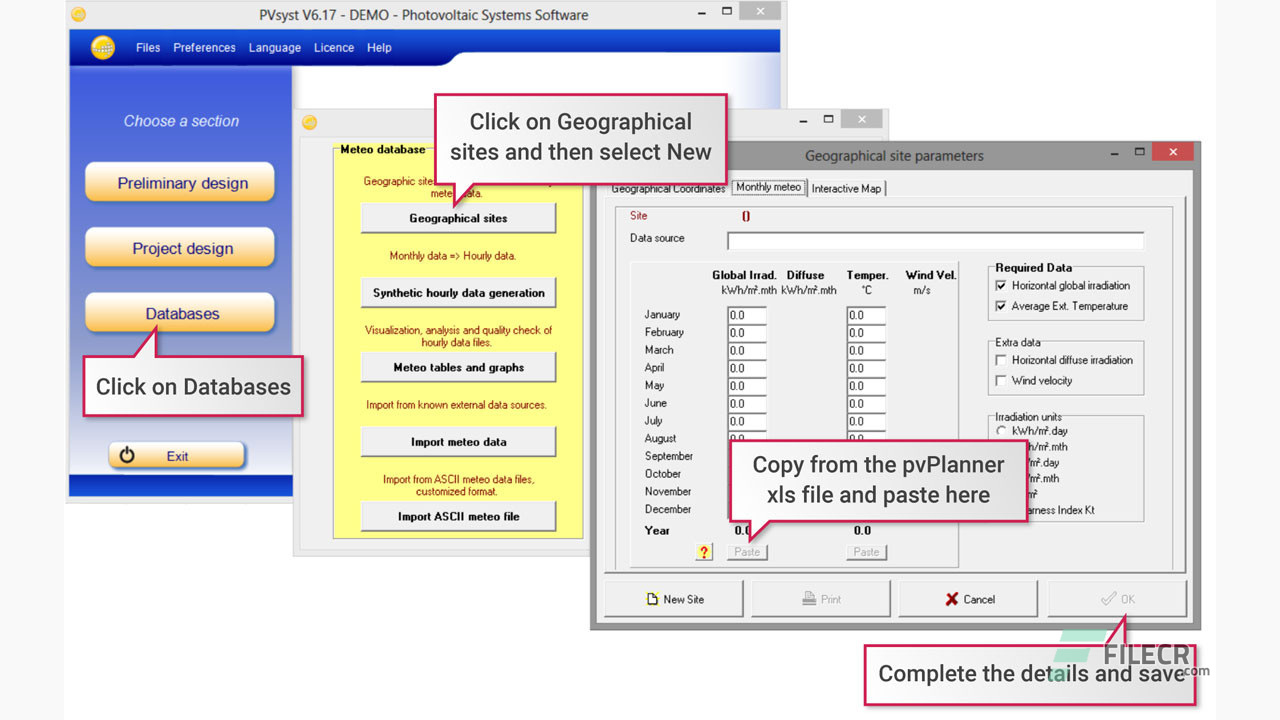This screenshot has height=720, width=1280.
Task: Open Geographical sites
Action: click(x=458, y=218)
